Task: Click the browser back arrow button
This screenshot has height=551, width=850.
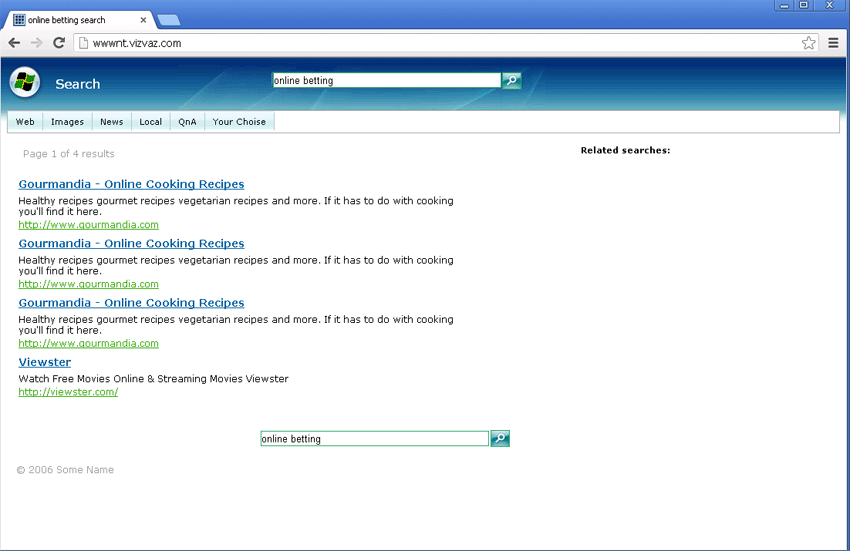Action: (x=14, y=43)
